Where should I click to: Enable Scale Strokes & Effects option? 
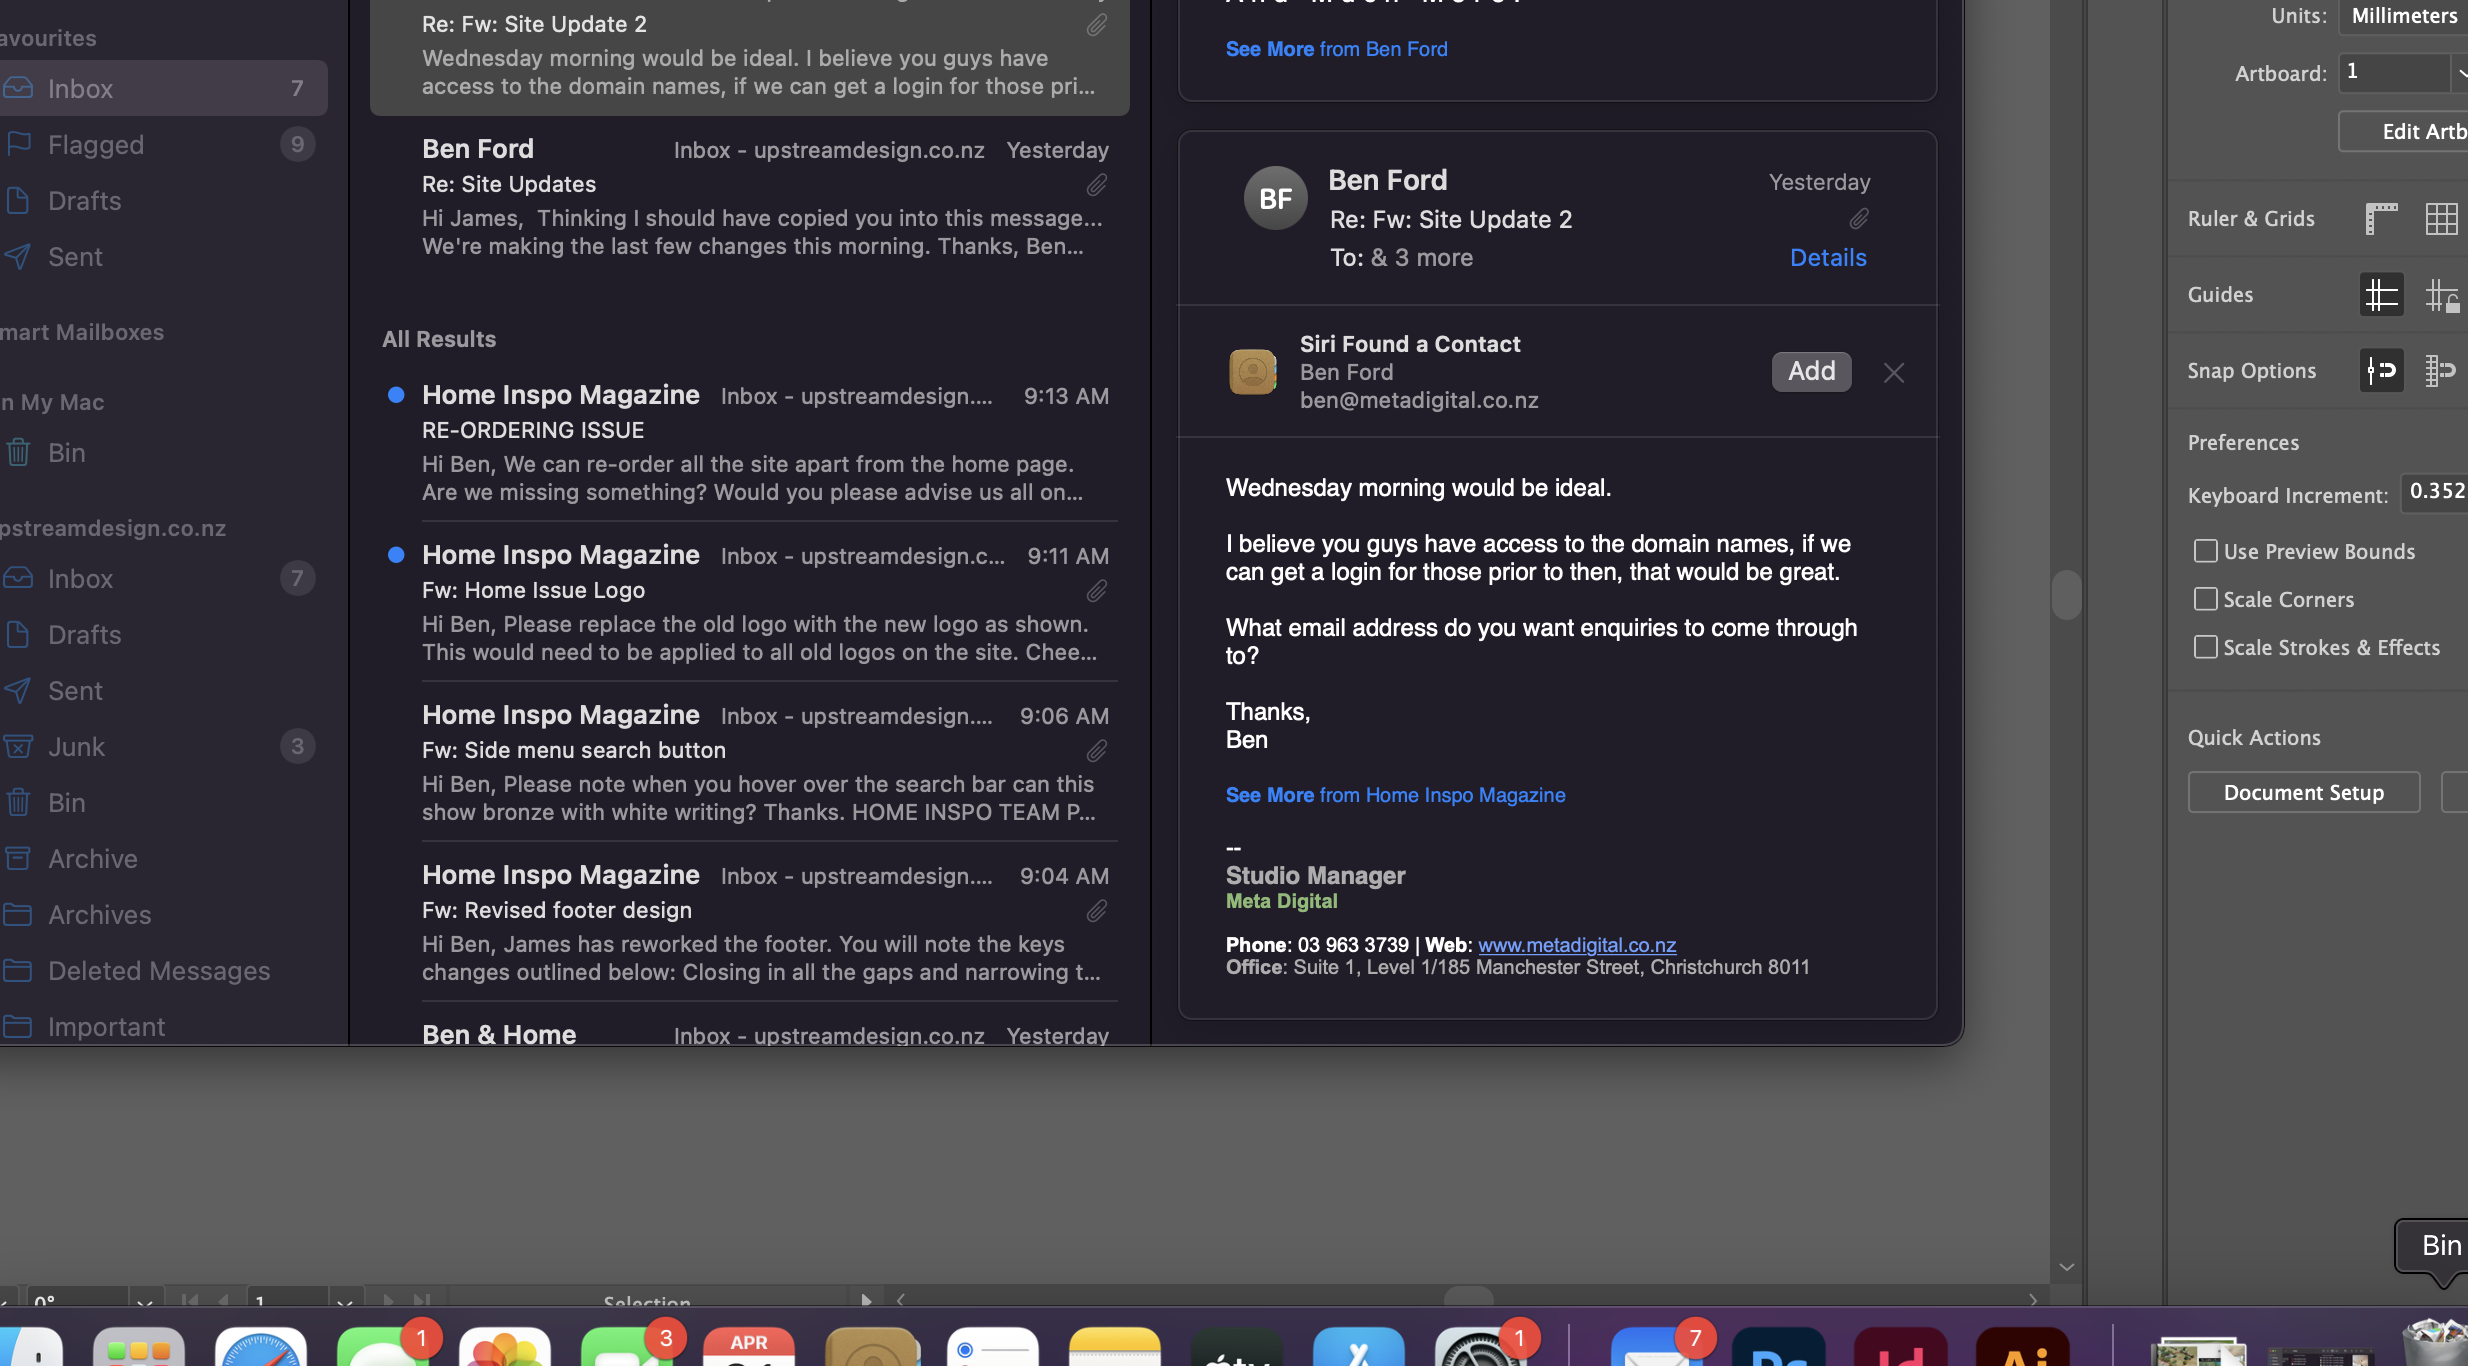(x=2205, y=647)
